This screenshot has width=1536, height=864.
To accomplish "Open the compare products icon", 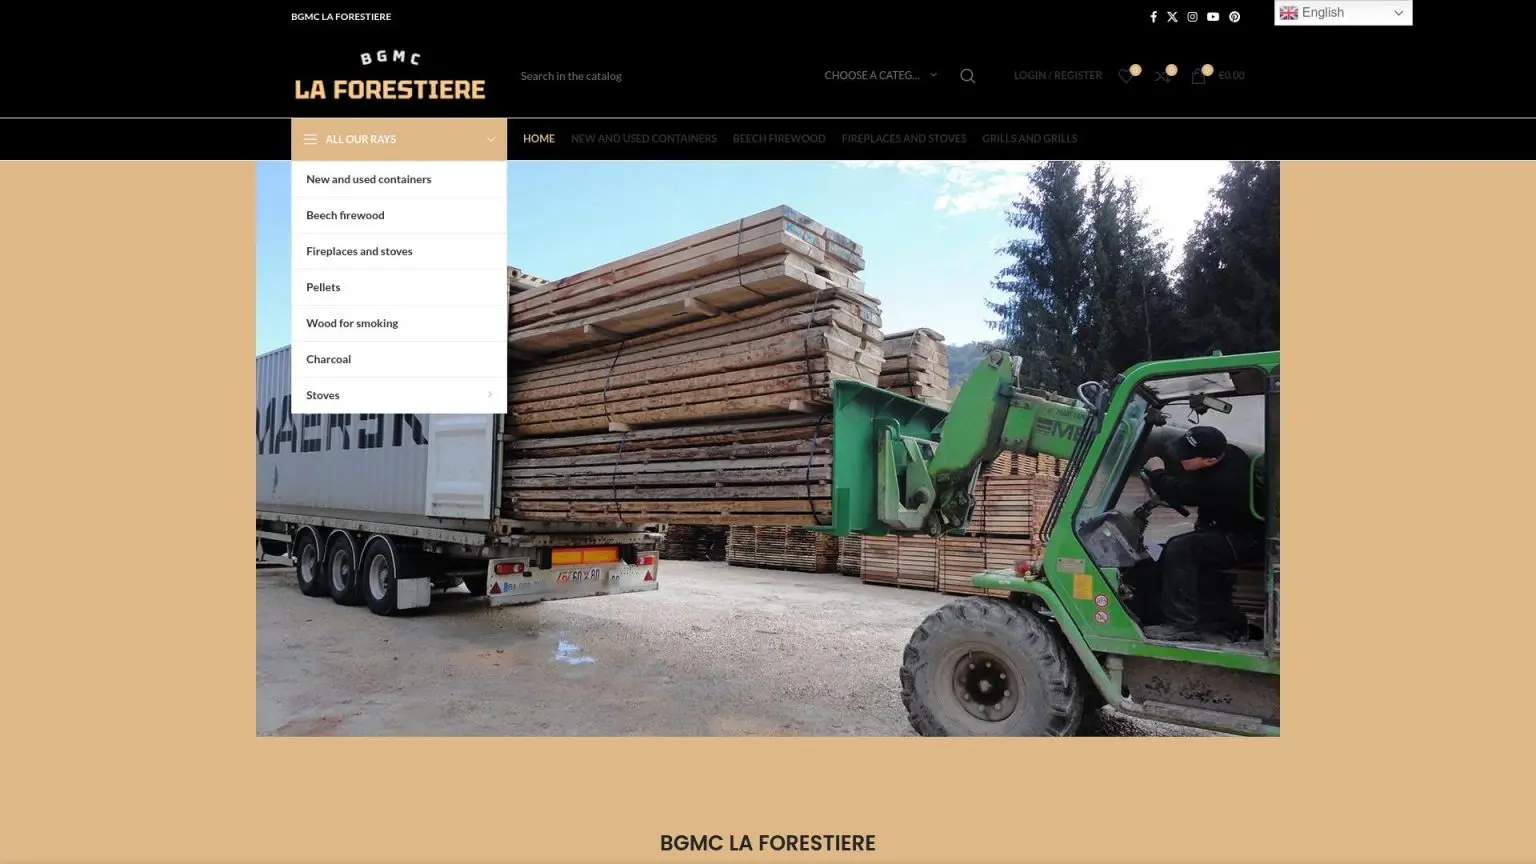I will click(x=1162, y=76).
